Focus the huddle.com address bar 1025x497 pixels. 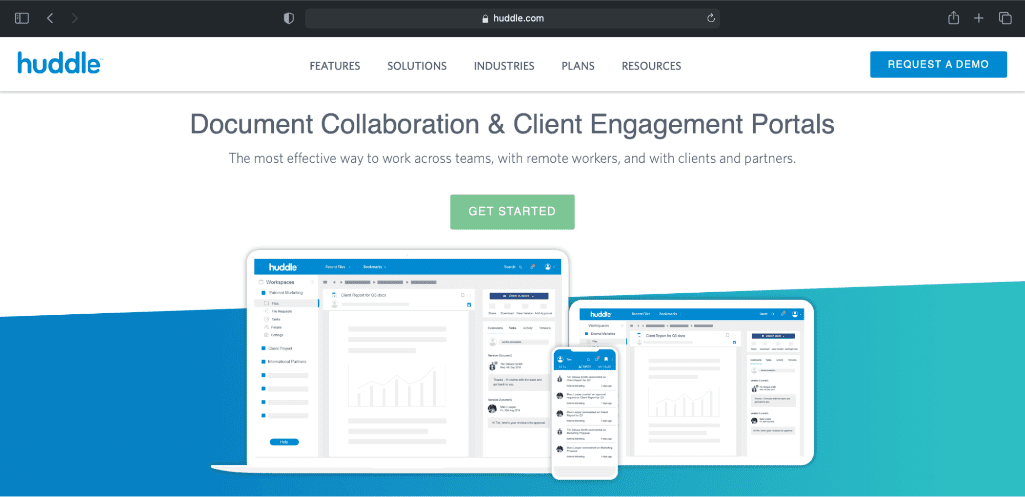(x=510, y=18)
